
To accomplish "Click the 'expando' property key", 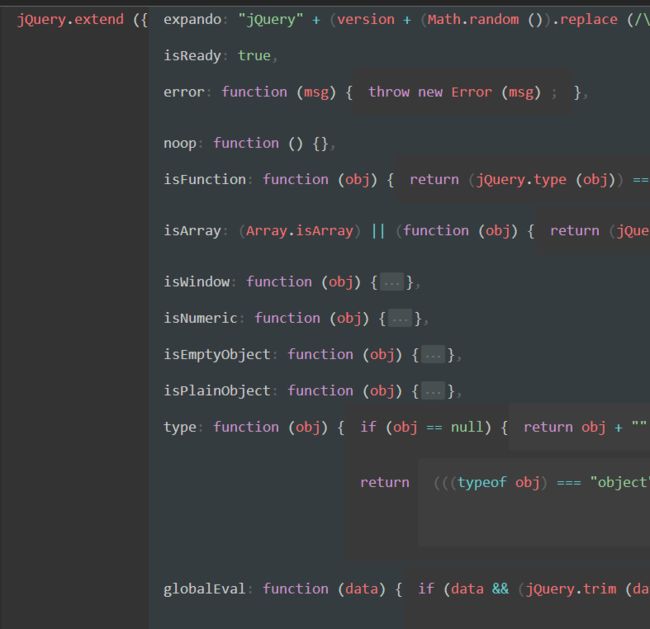I will click(192, 20).
